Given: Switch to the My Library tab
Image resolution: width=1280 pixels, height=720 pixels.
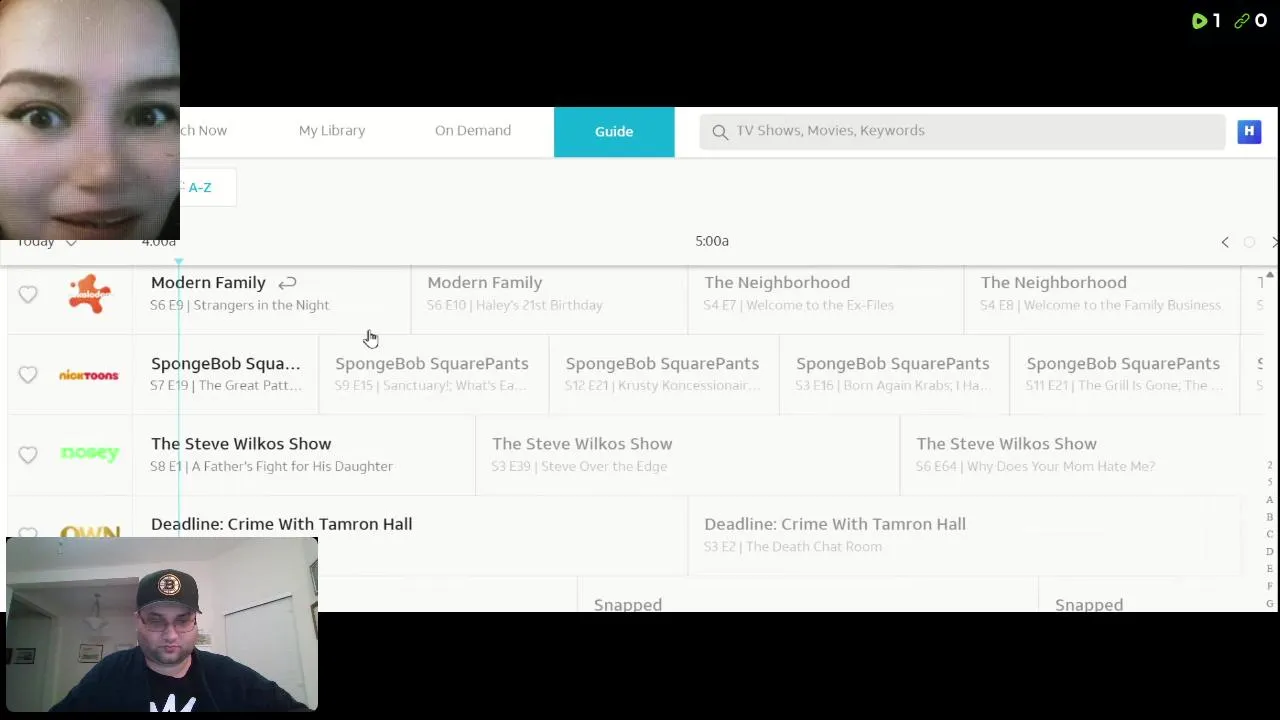Looking at the screenshot, I should (x=332, y=131).
